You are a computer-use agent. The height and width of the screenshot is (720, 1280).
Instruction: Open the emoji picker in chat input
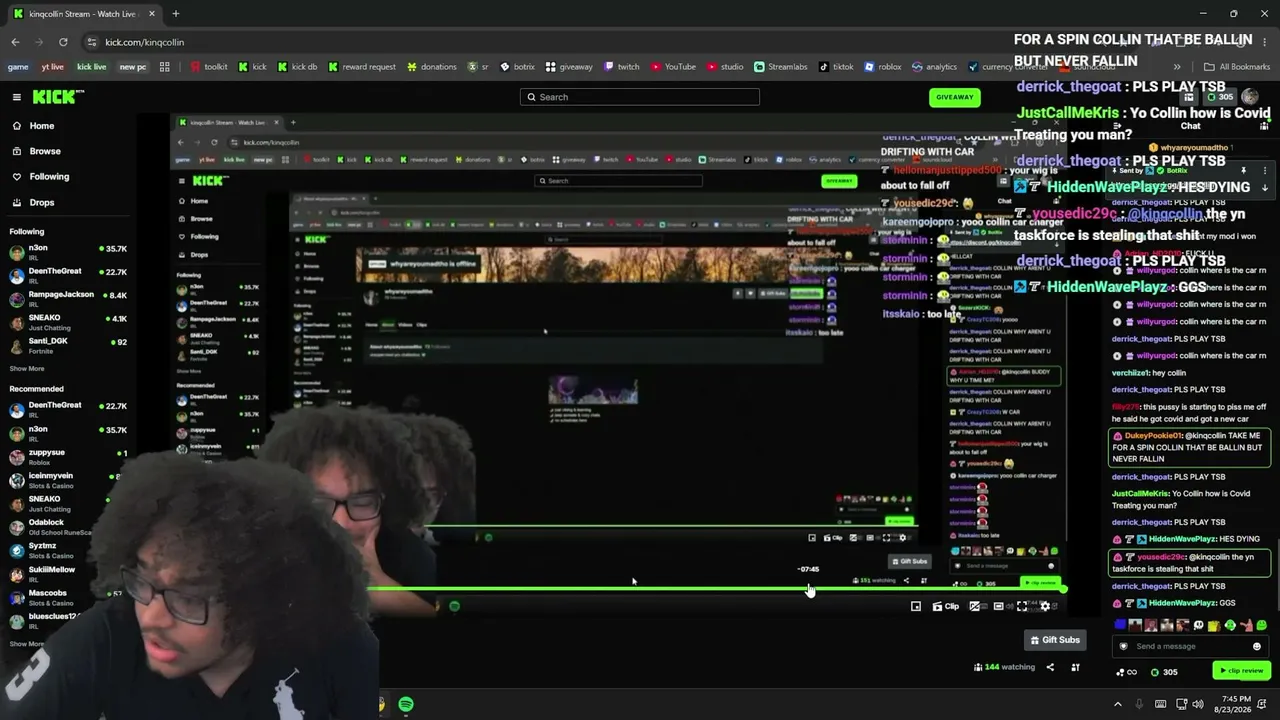pyautogui.click(x=1257, y=646)
